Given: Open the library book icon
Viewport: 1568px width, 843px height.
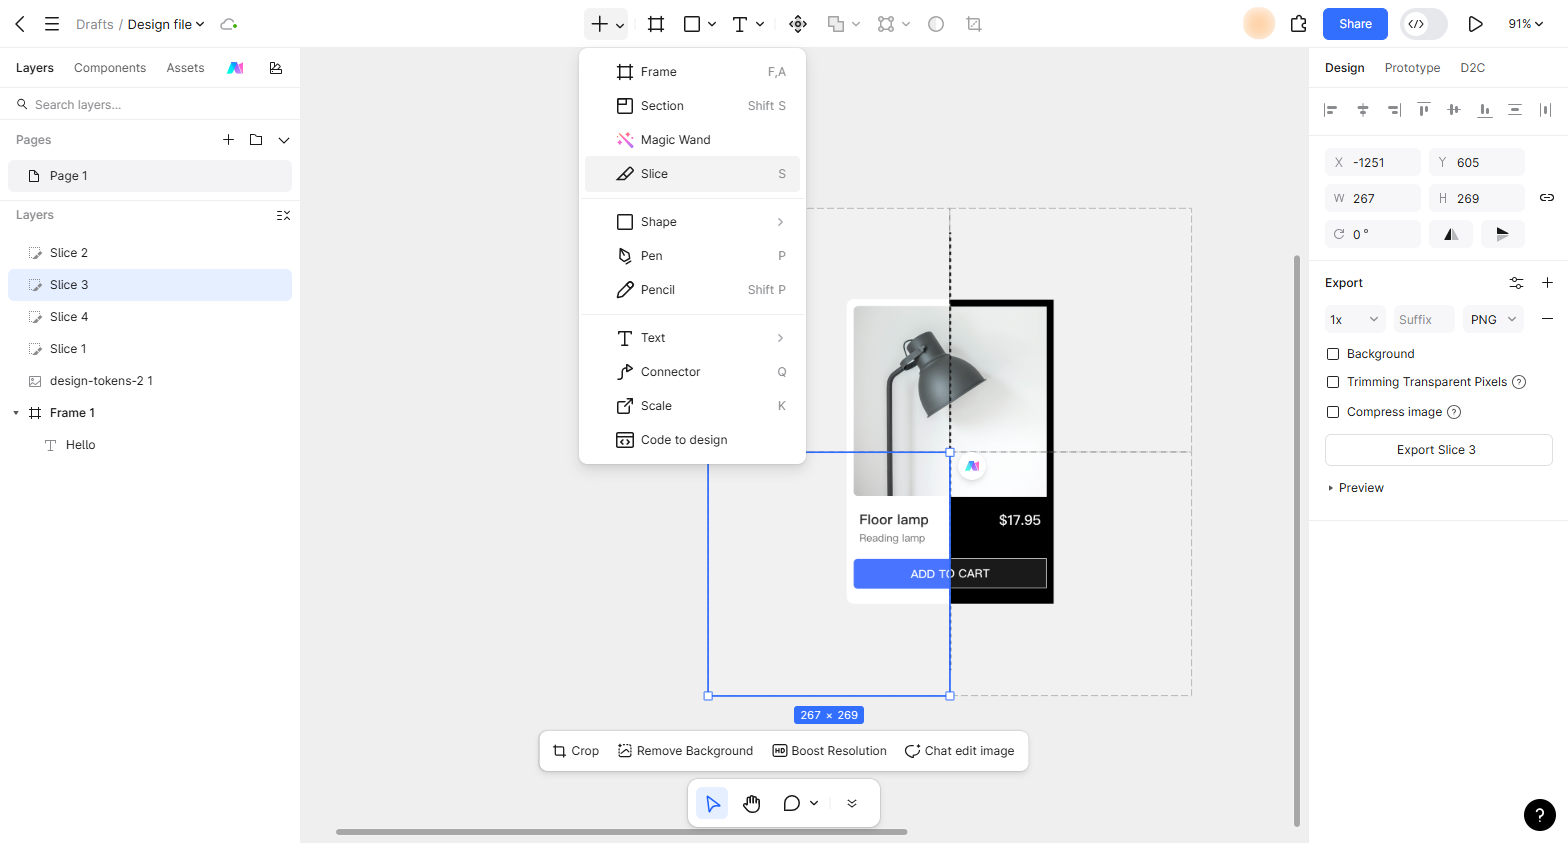Looking at the screenshot, I should point(276,68).
